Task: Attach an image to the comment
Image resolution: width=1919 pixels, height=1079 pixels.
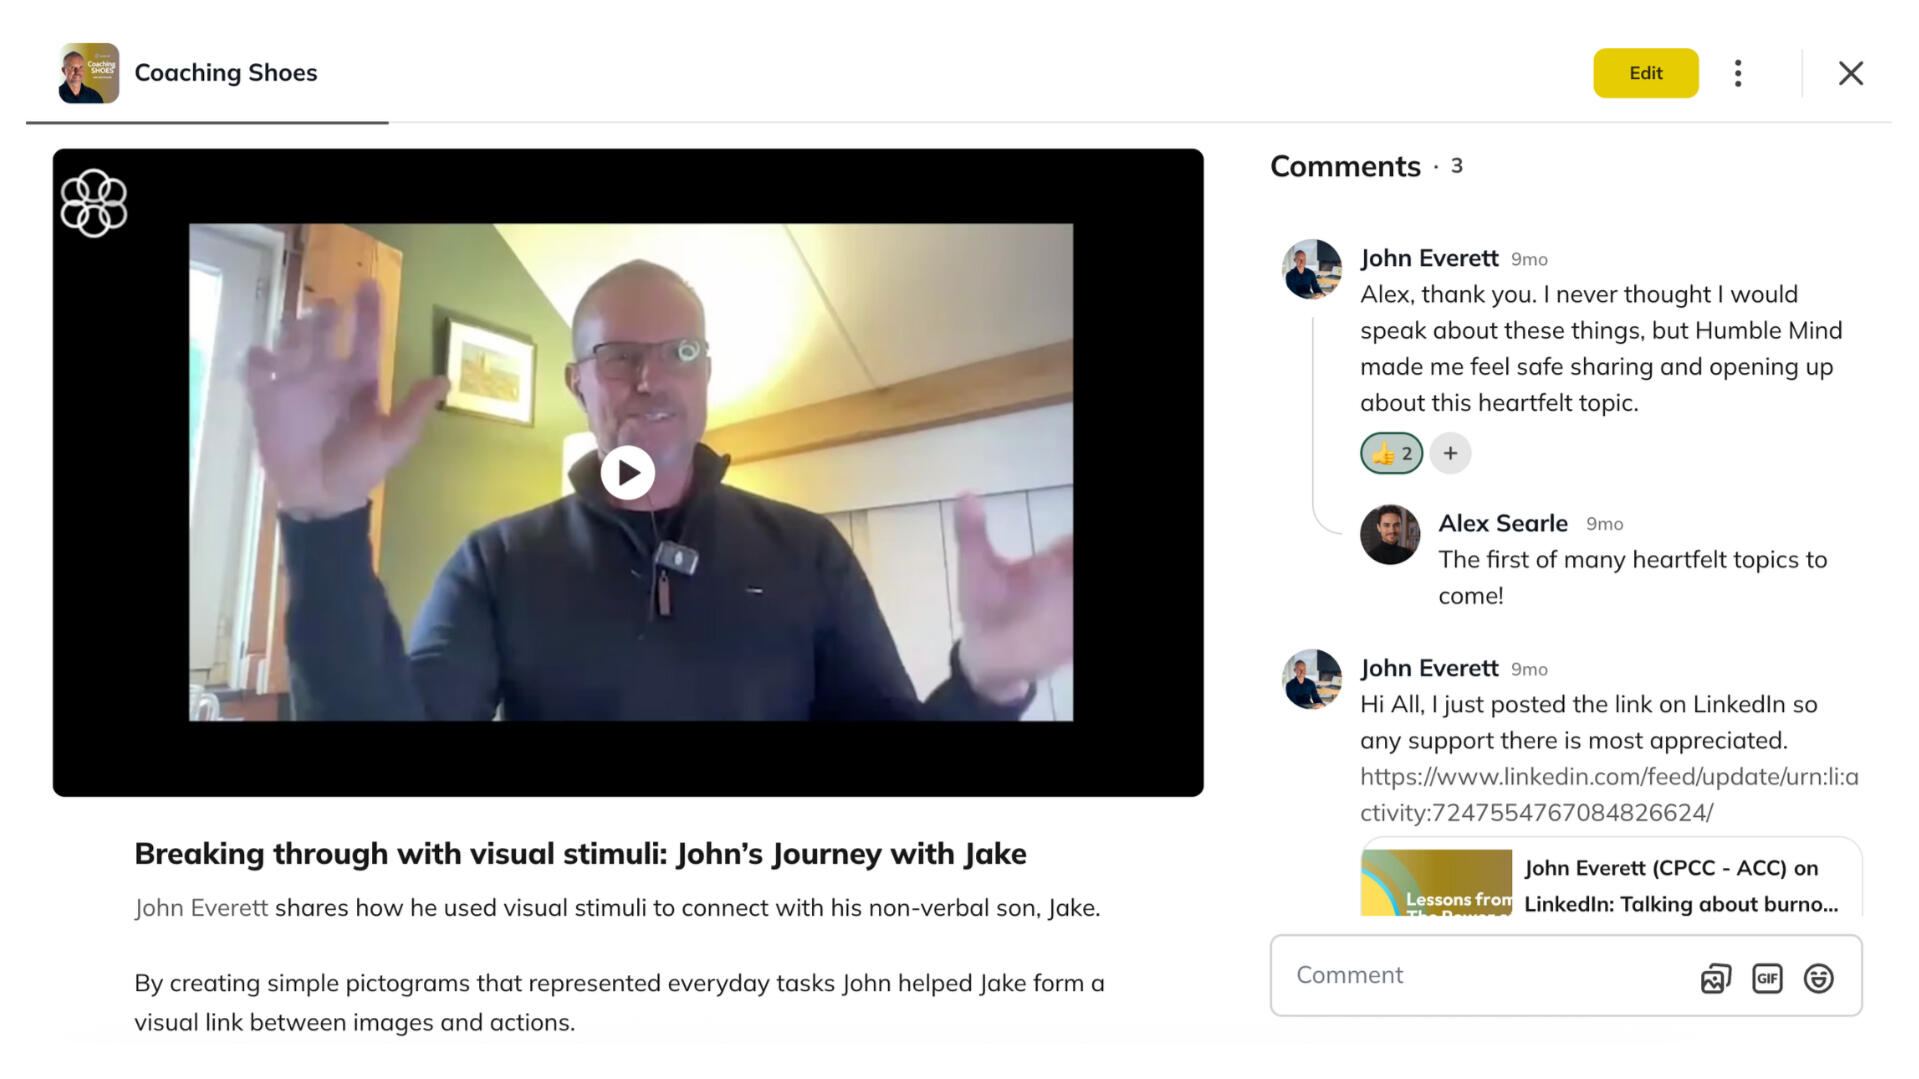Action: [x=1715, y=978]
